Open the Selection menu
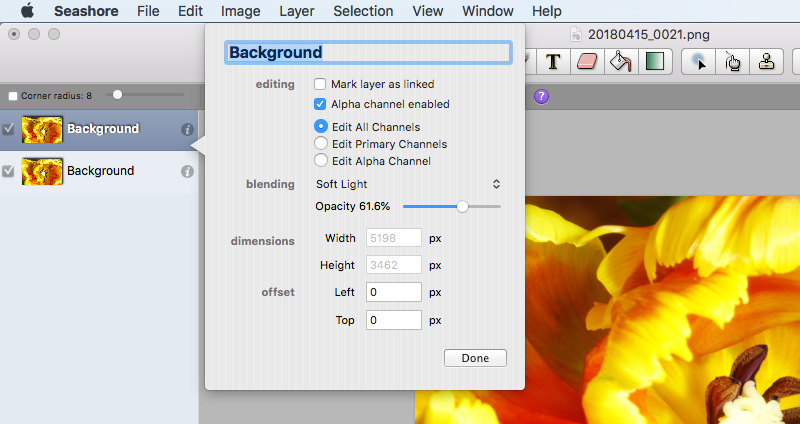Image resolution: width=800 pixels, height=424 pixels. click(x=363, y=11)
